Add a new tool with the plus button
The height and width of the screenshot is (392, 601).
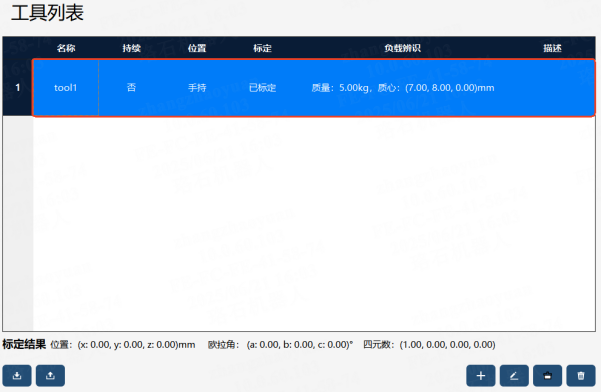coord(481,376)
